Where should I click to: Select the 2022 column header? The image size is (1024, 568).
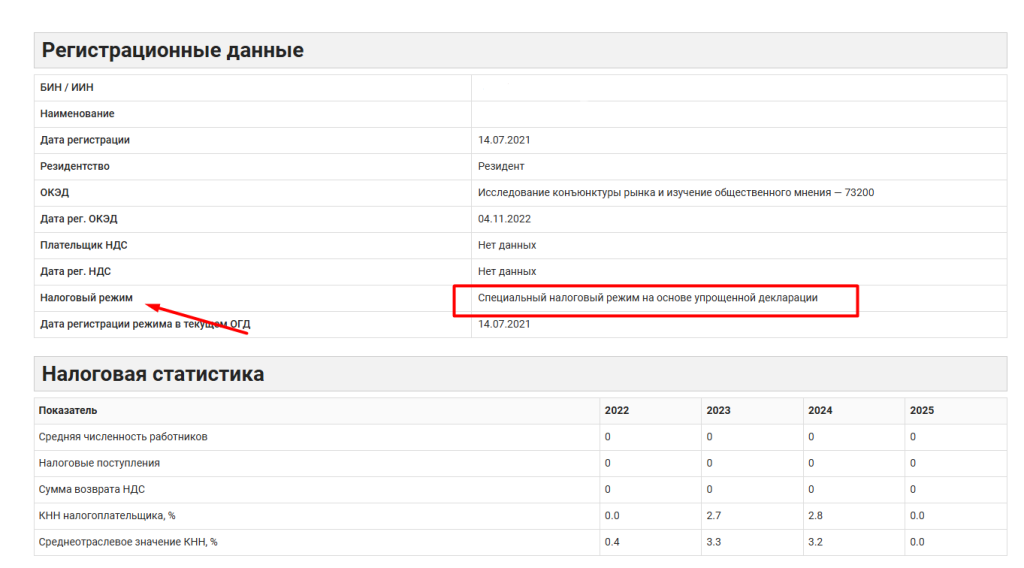coord(617,411)
